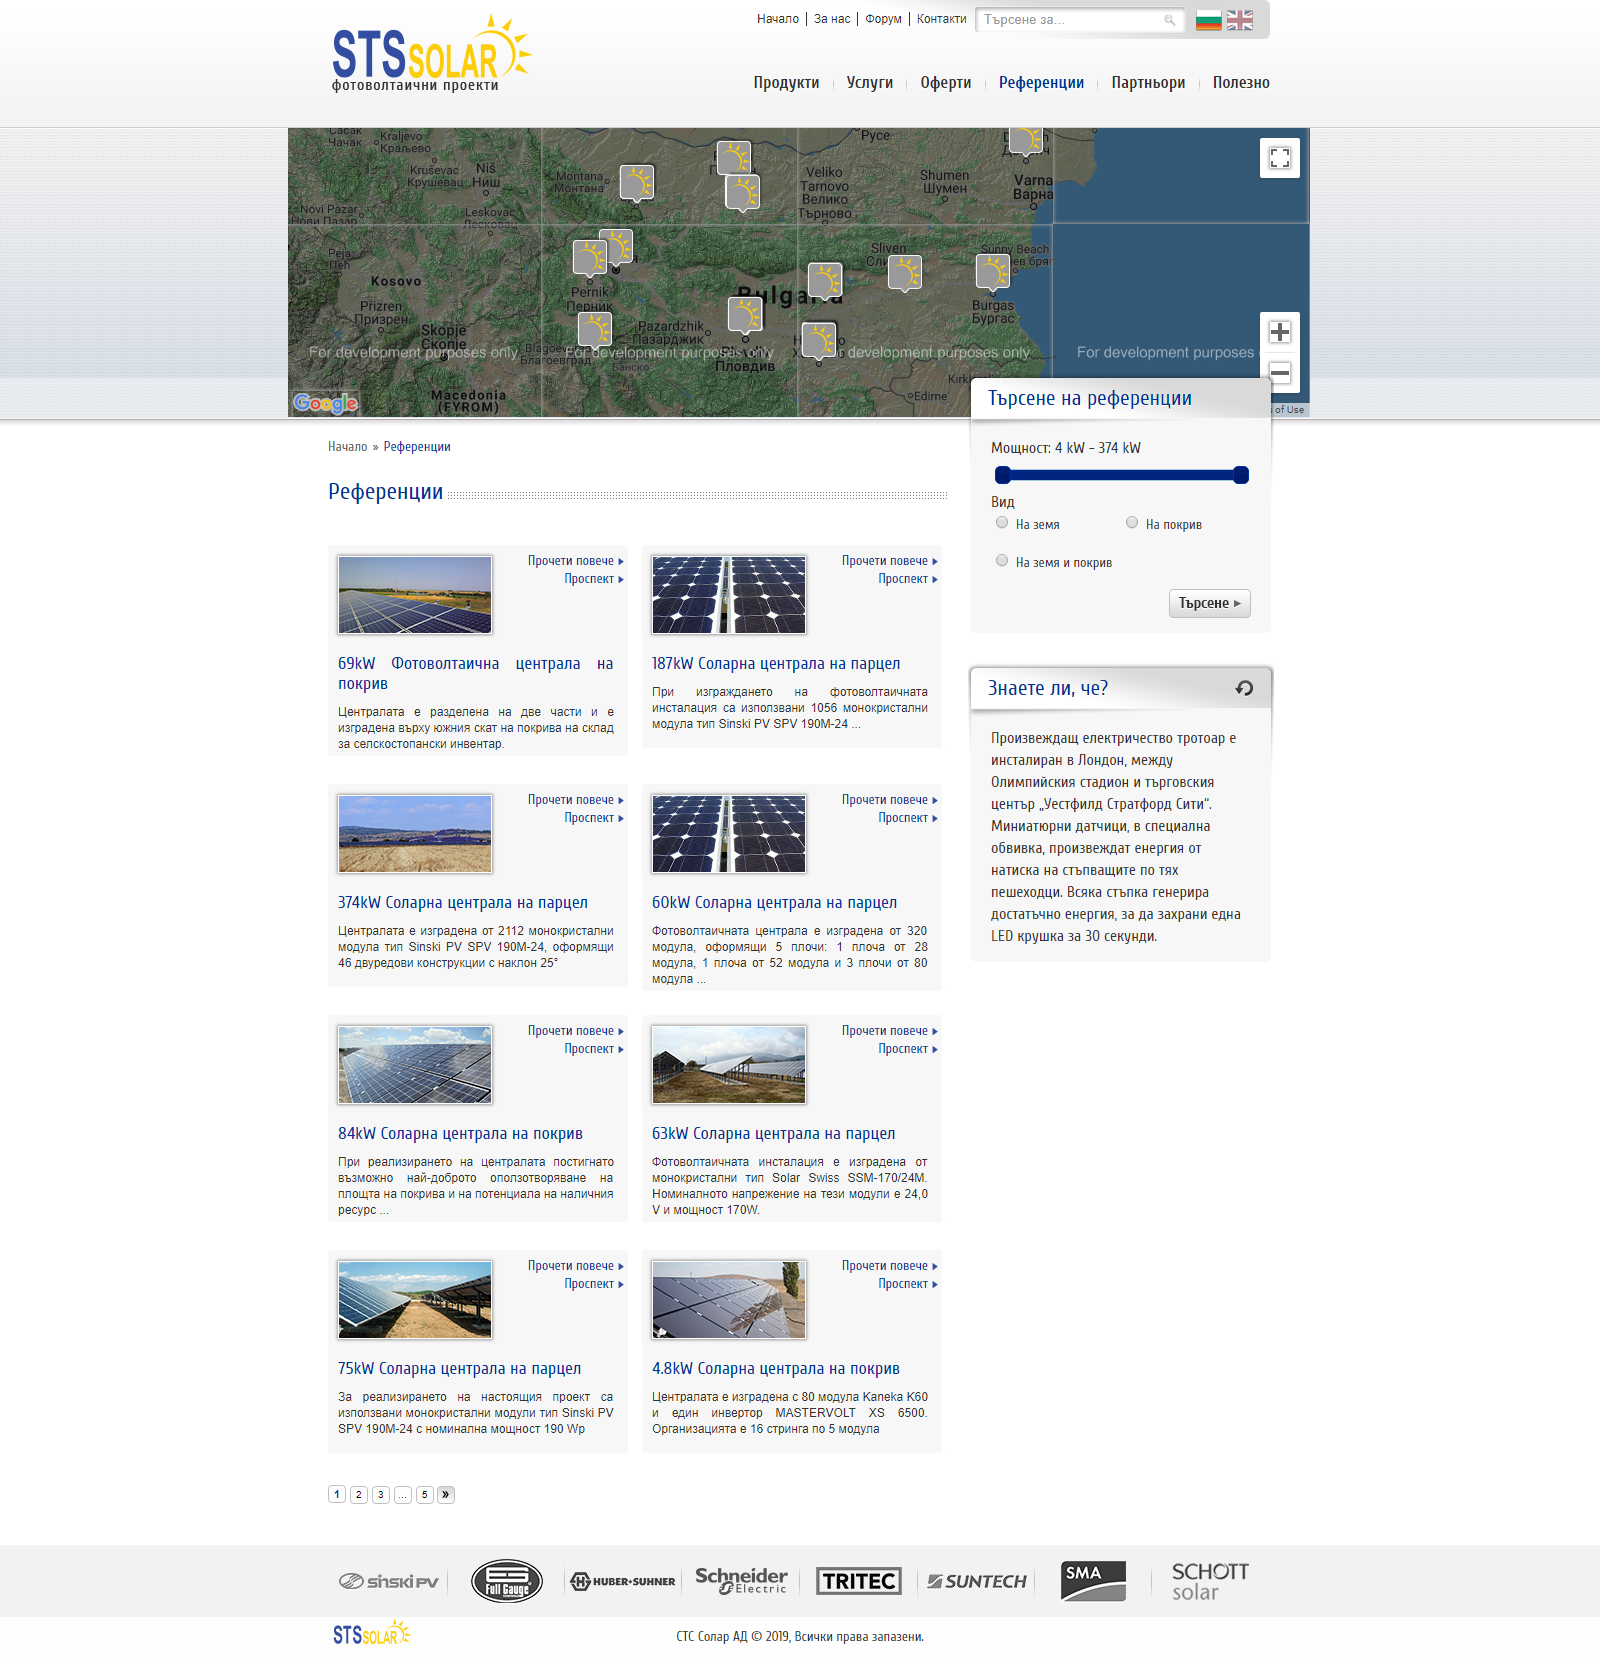Open '84kW Соларна централа на покрив' title
The height and width of the screenshot is (1660, 1600).
tap(460, 1134)
